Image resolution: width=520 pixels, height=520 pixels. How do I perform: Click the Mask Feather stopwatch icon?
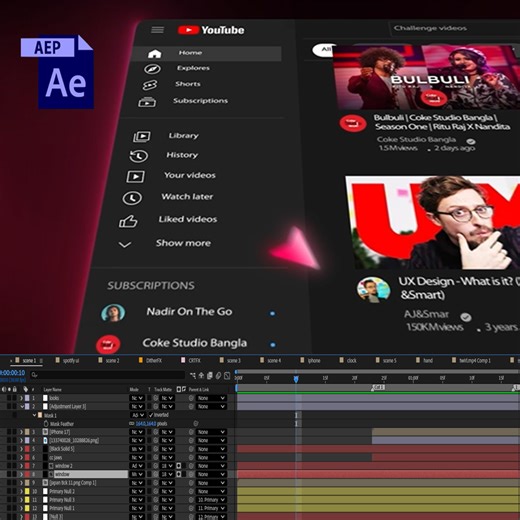[x=46, y=424]
